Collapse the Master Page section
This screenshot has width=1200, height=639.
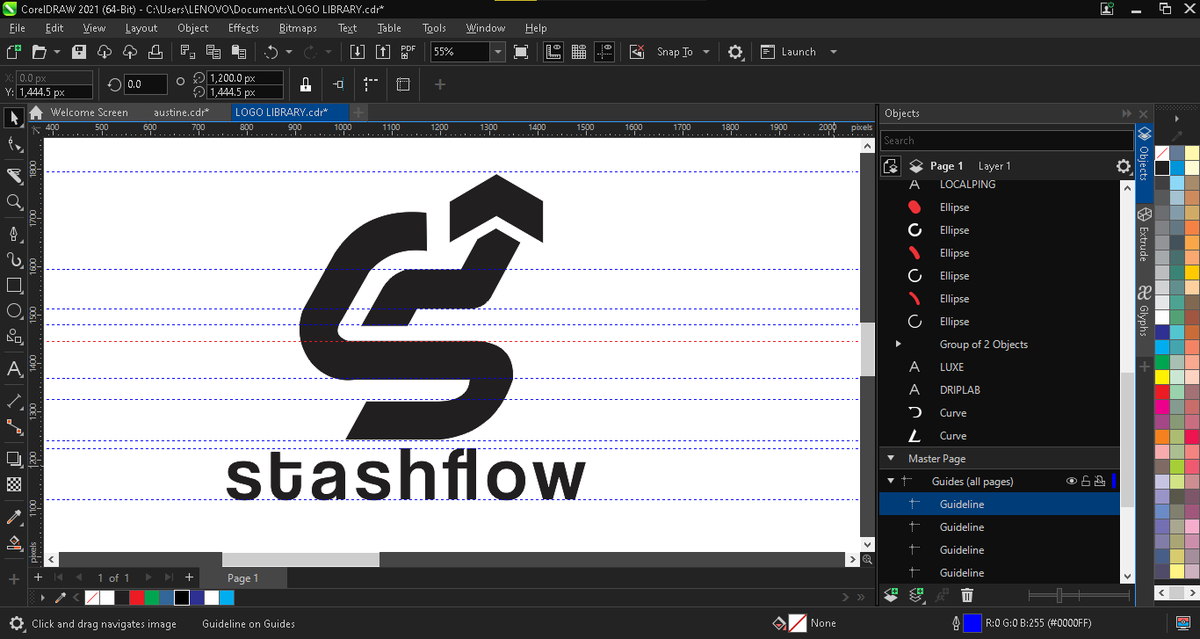tap(890, 458)
